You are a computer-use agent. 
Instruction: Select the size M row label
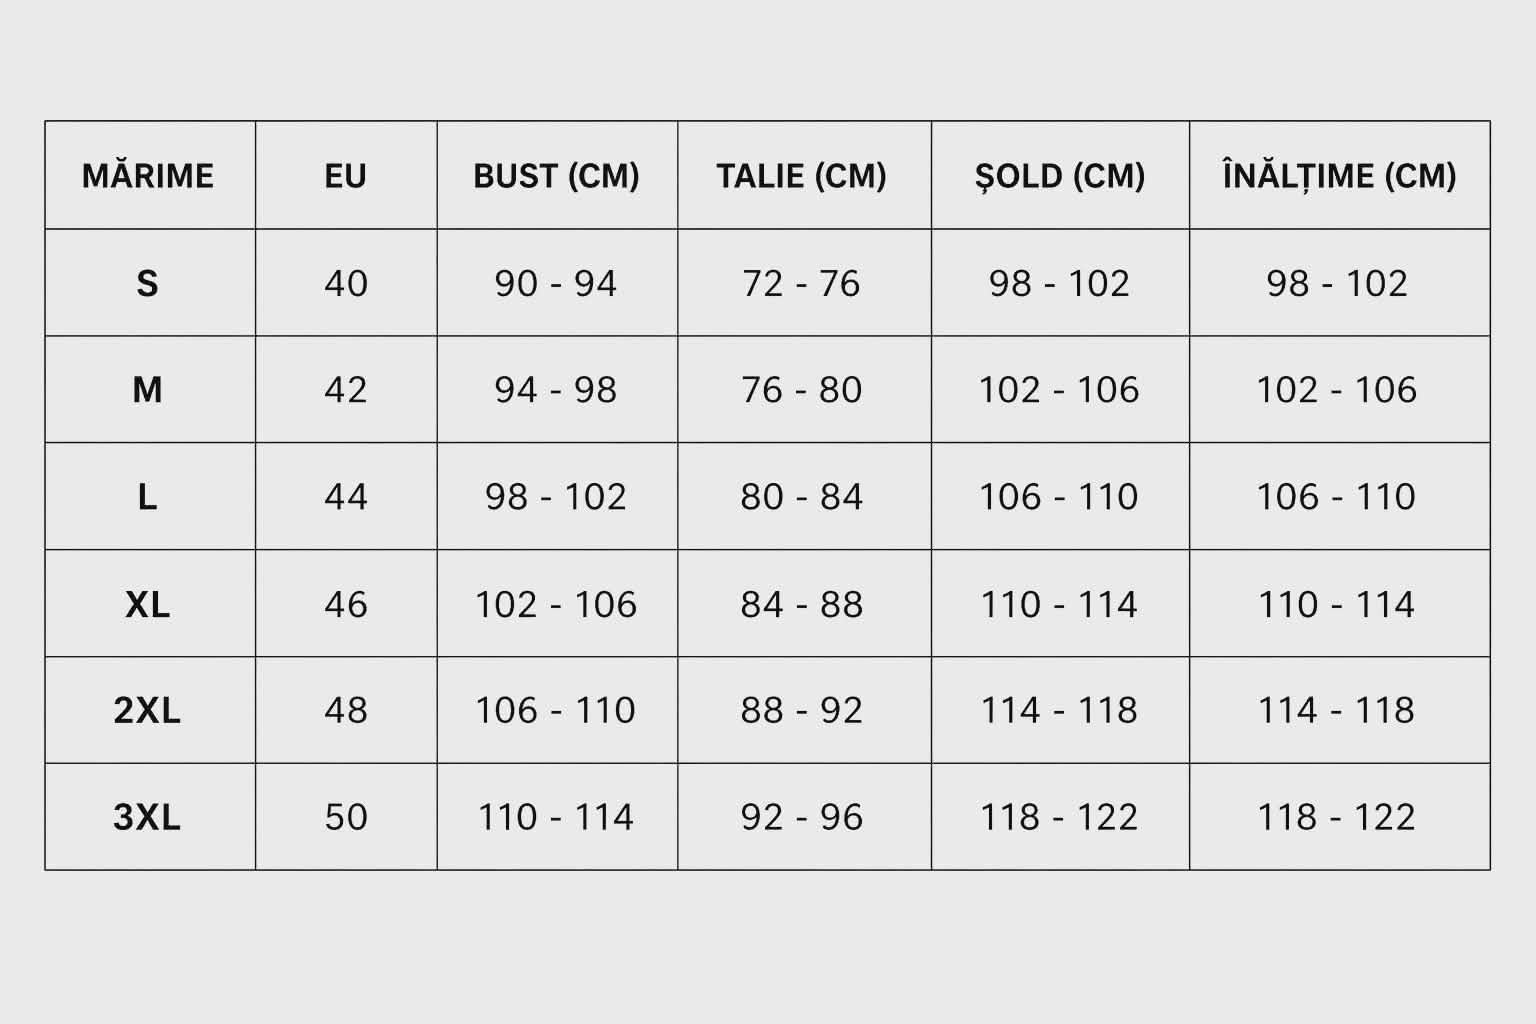(x=148, y=390)
